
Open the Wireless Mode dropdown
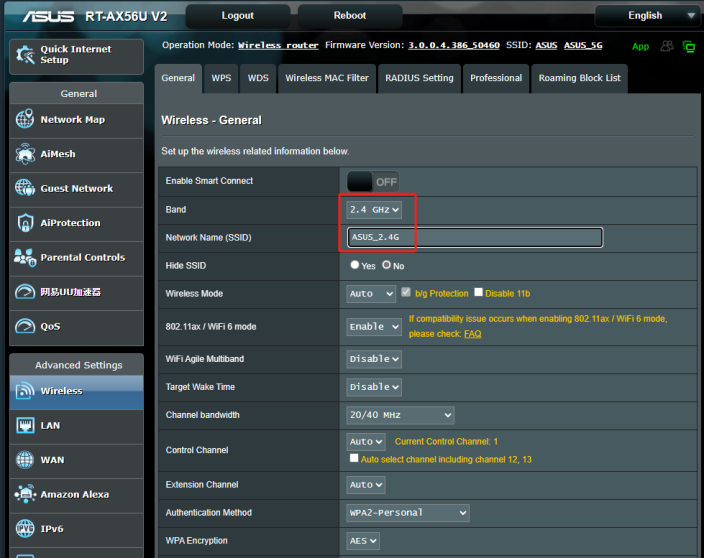pyautogui.click(x=371, y=294)
